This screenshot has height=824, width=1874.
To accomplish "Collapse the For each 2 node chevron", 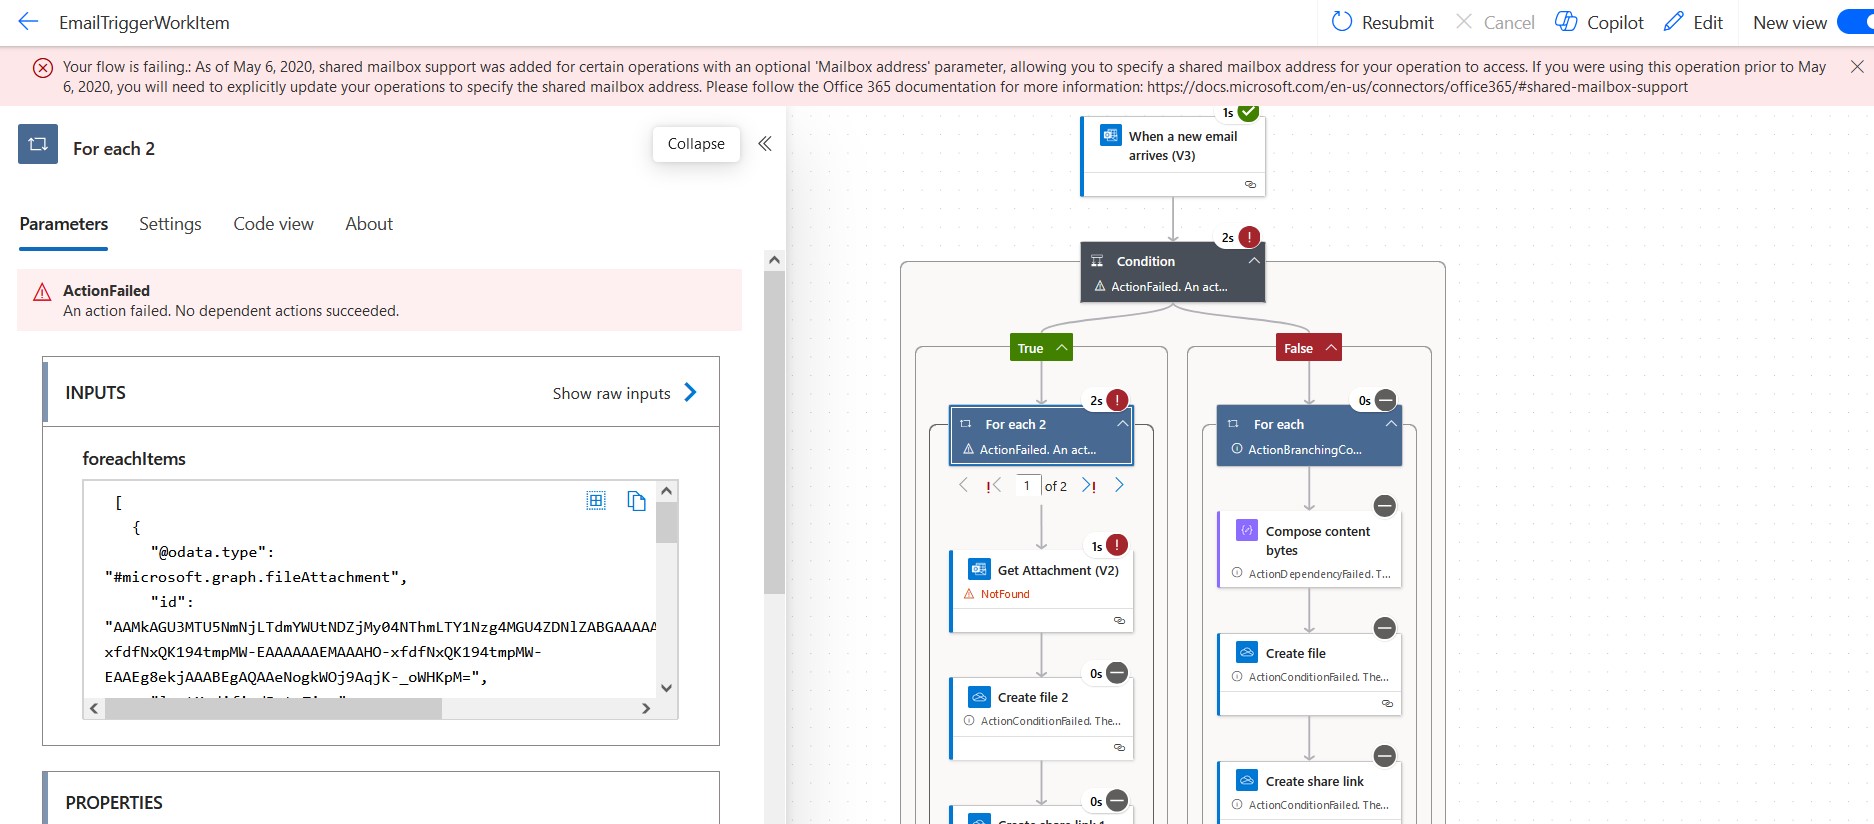I will pos(1122,424).
